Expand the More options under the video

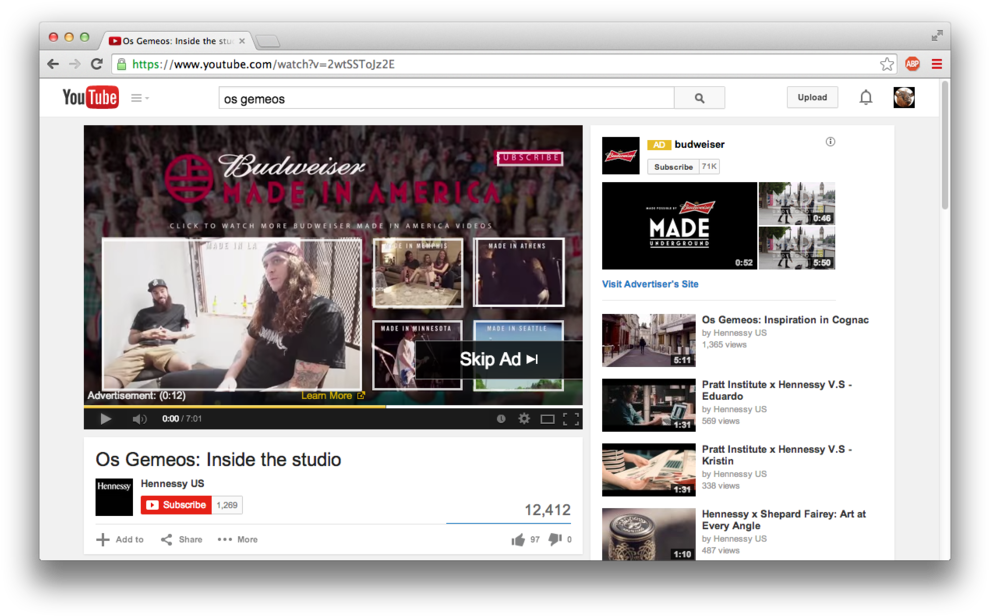[238, 540]
